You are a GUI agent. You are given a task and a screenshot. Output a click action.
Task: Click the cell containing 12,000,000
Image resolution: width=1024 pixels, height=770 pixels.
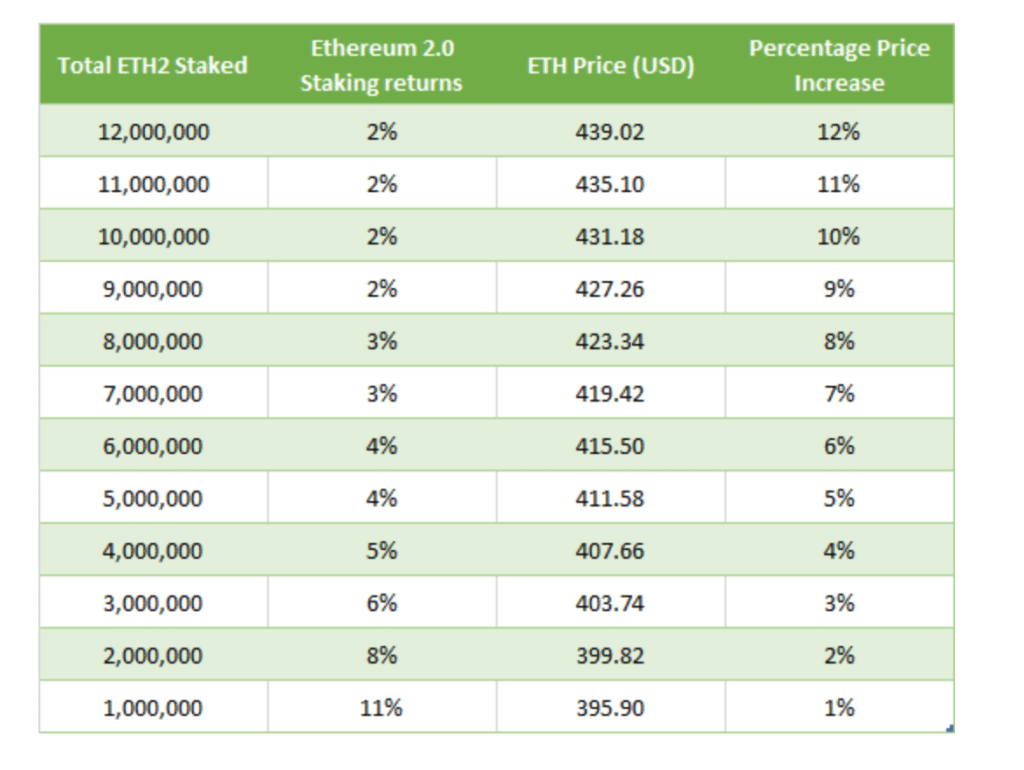pyautogui.click(x=153, y=131)
